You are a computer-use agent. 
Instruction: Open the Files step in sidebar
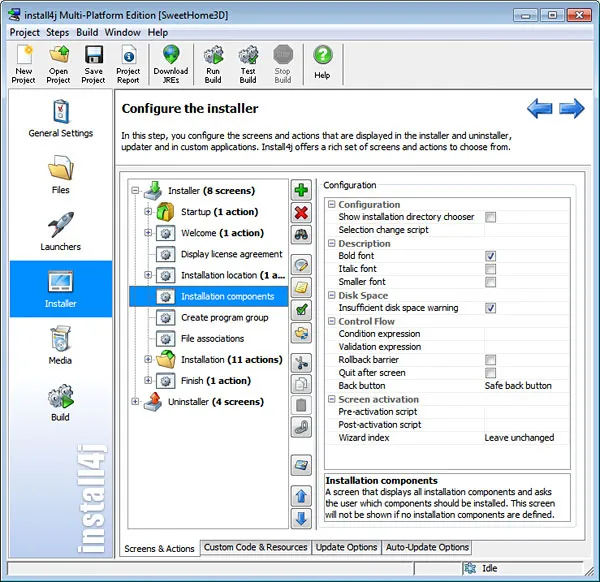coord(61,175)
